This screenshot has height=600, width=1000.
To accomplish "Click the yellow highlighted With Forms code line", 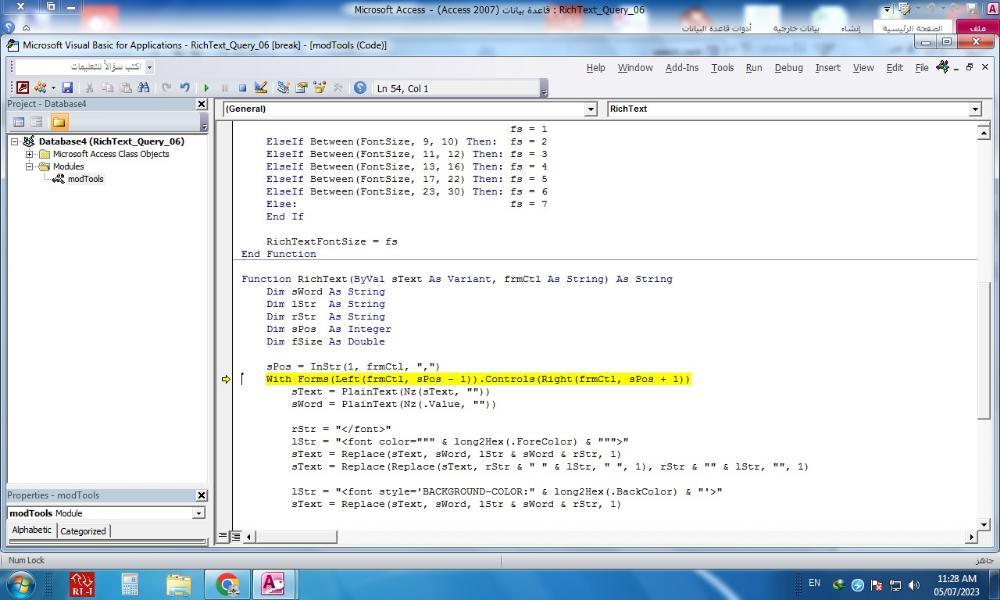I will (478, 379).
